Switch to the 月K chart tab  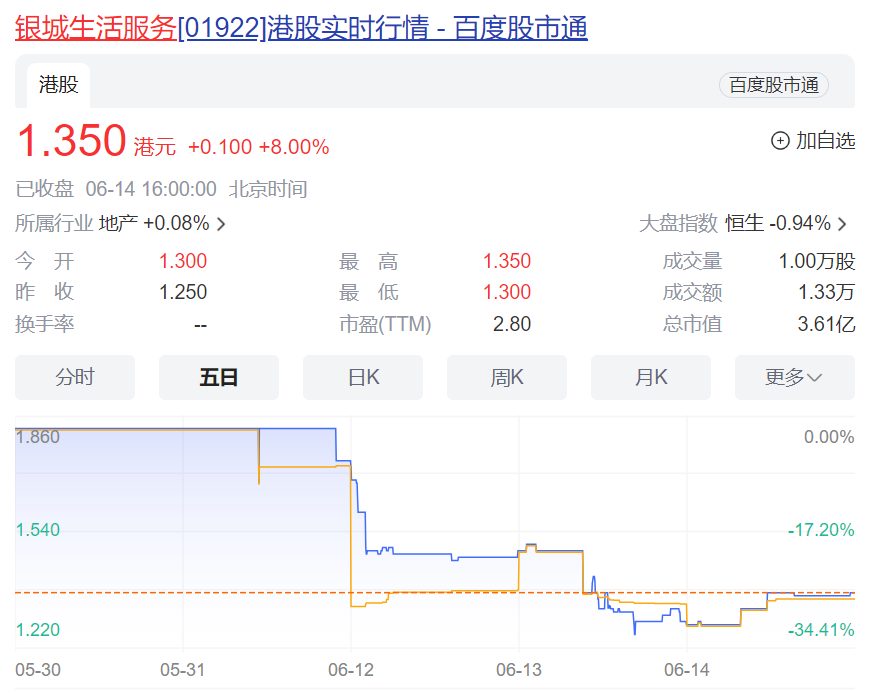[650, 377]
